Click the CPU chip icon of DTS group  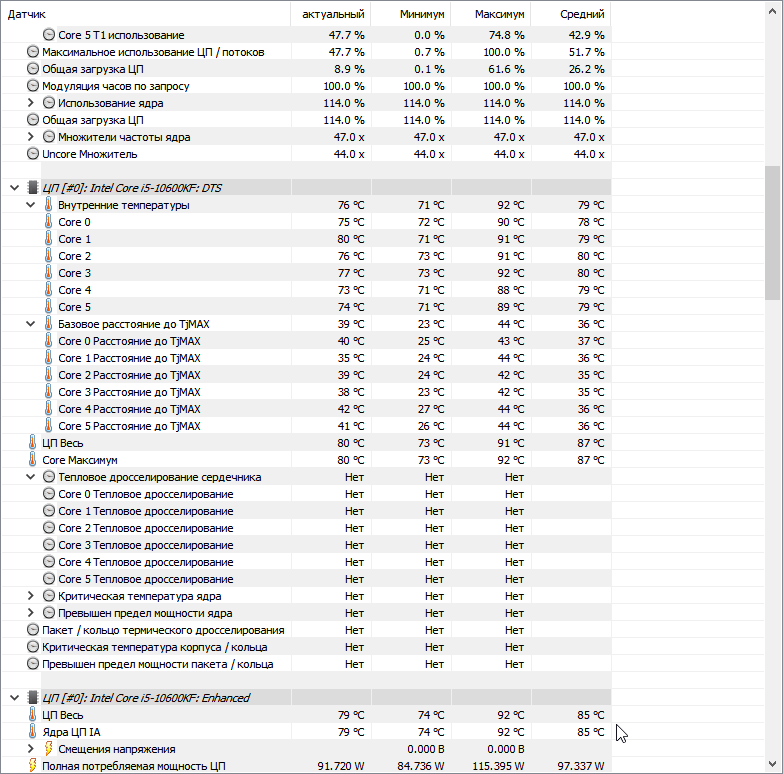pos(32,188)
